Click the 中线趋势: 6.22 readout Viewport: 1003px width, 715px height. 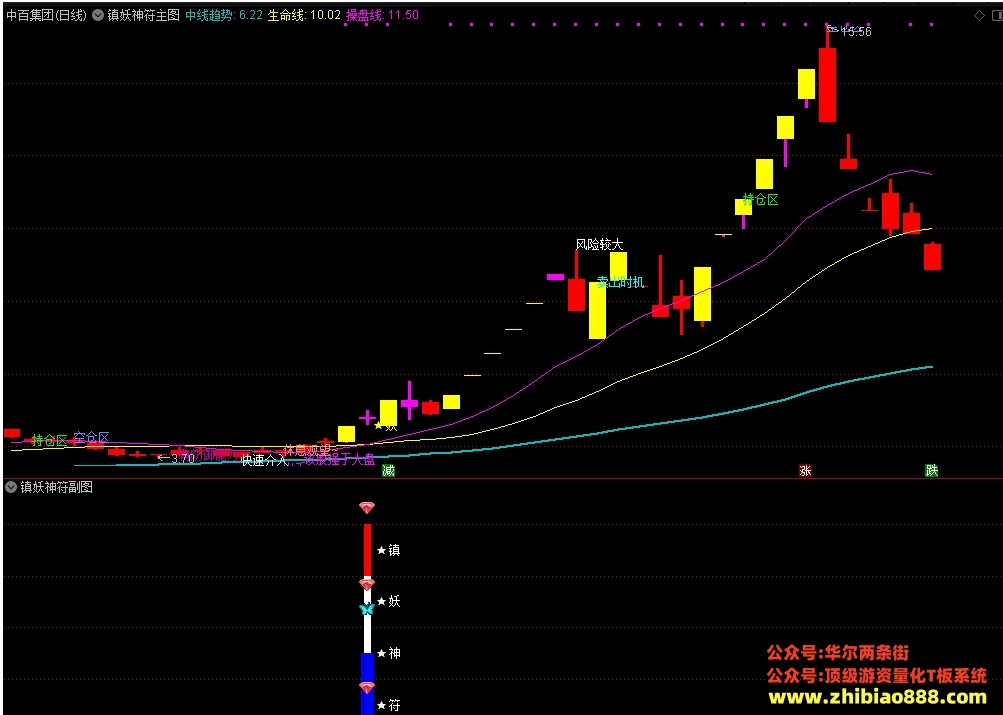click(x=224, y=15)
